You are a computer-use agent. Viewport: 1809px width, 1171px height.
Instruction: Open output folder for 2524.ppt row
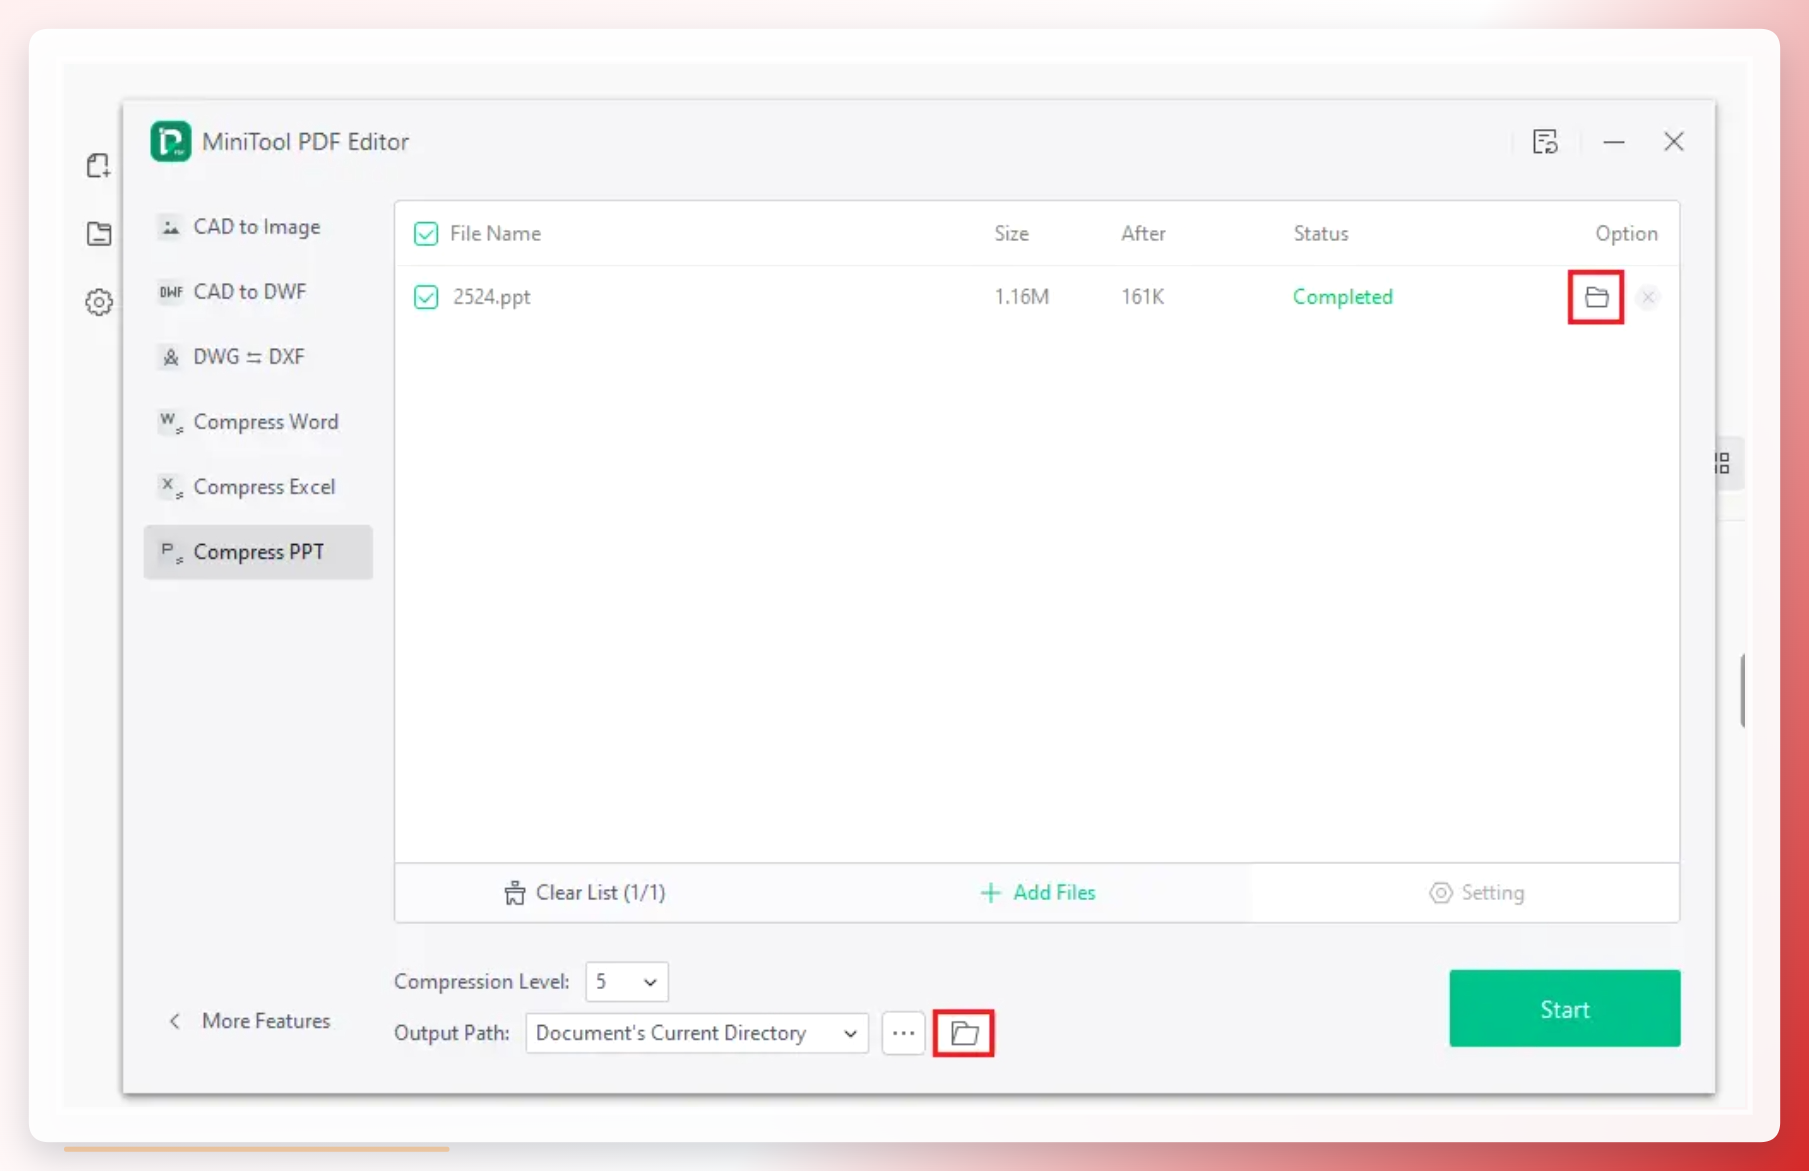pyautogui.click(x=1596, y=297)
